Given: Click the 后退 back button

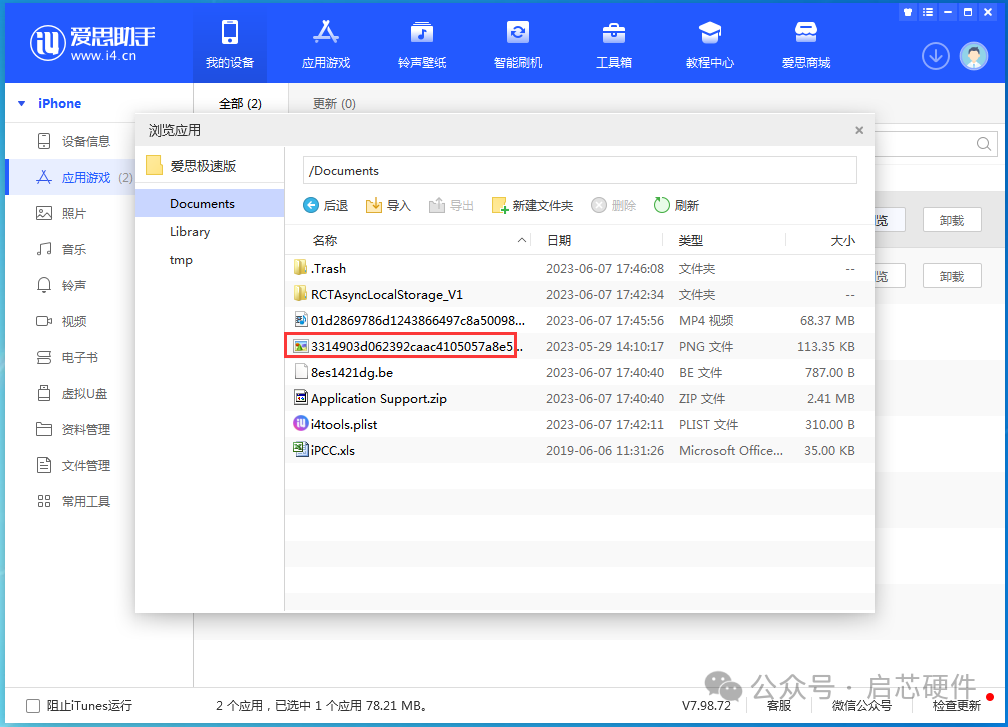Looking at the screenshot, I should pos(325,205).
